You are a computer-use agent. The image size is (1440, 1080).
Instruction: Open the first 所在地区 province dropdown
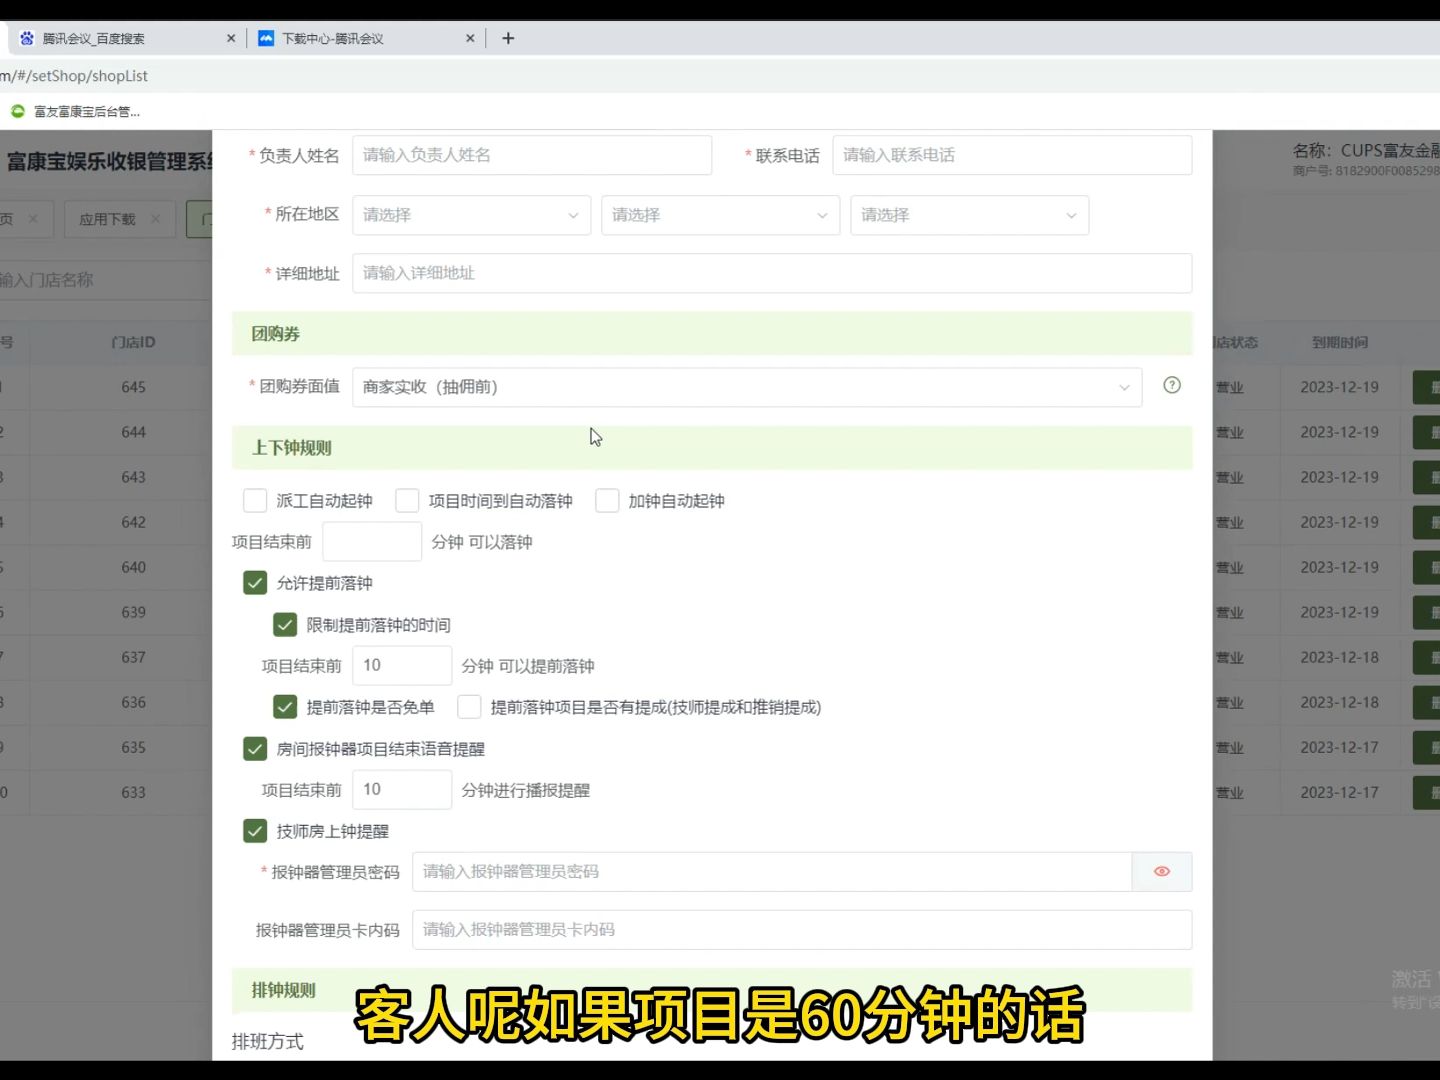[471, 215]
